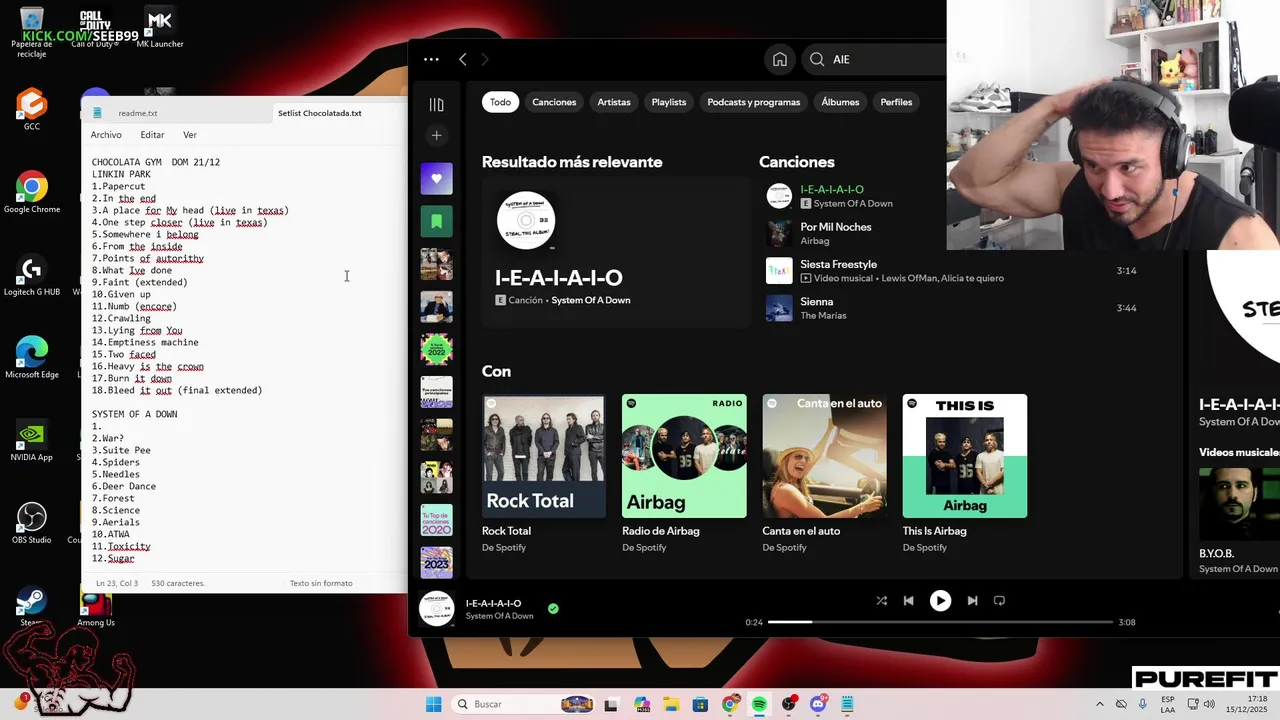Click search magnifier icon in Spotify
This screenshot has width=1280, height=720.
(x=817, y=59)
